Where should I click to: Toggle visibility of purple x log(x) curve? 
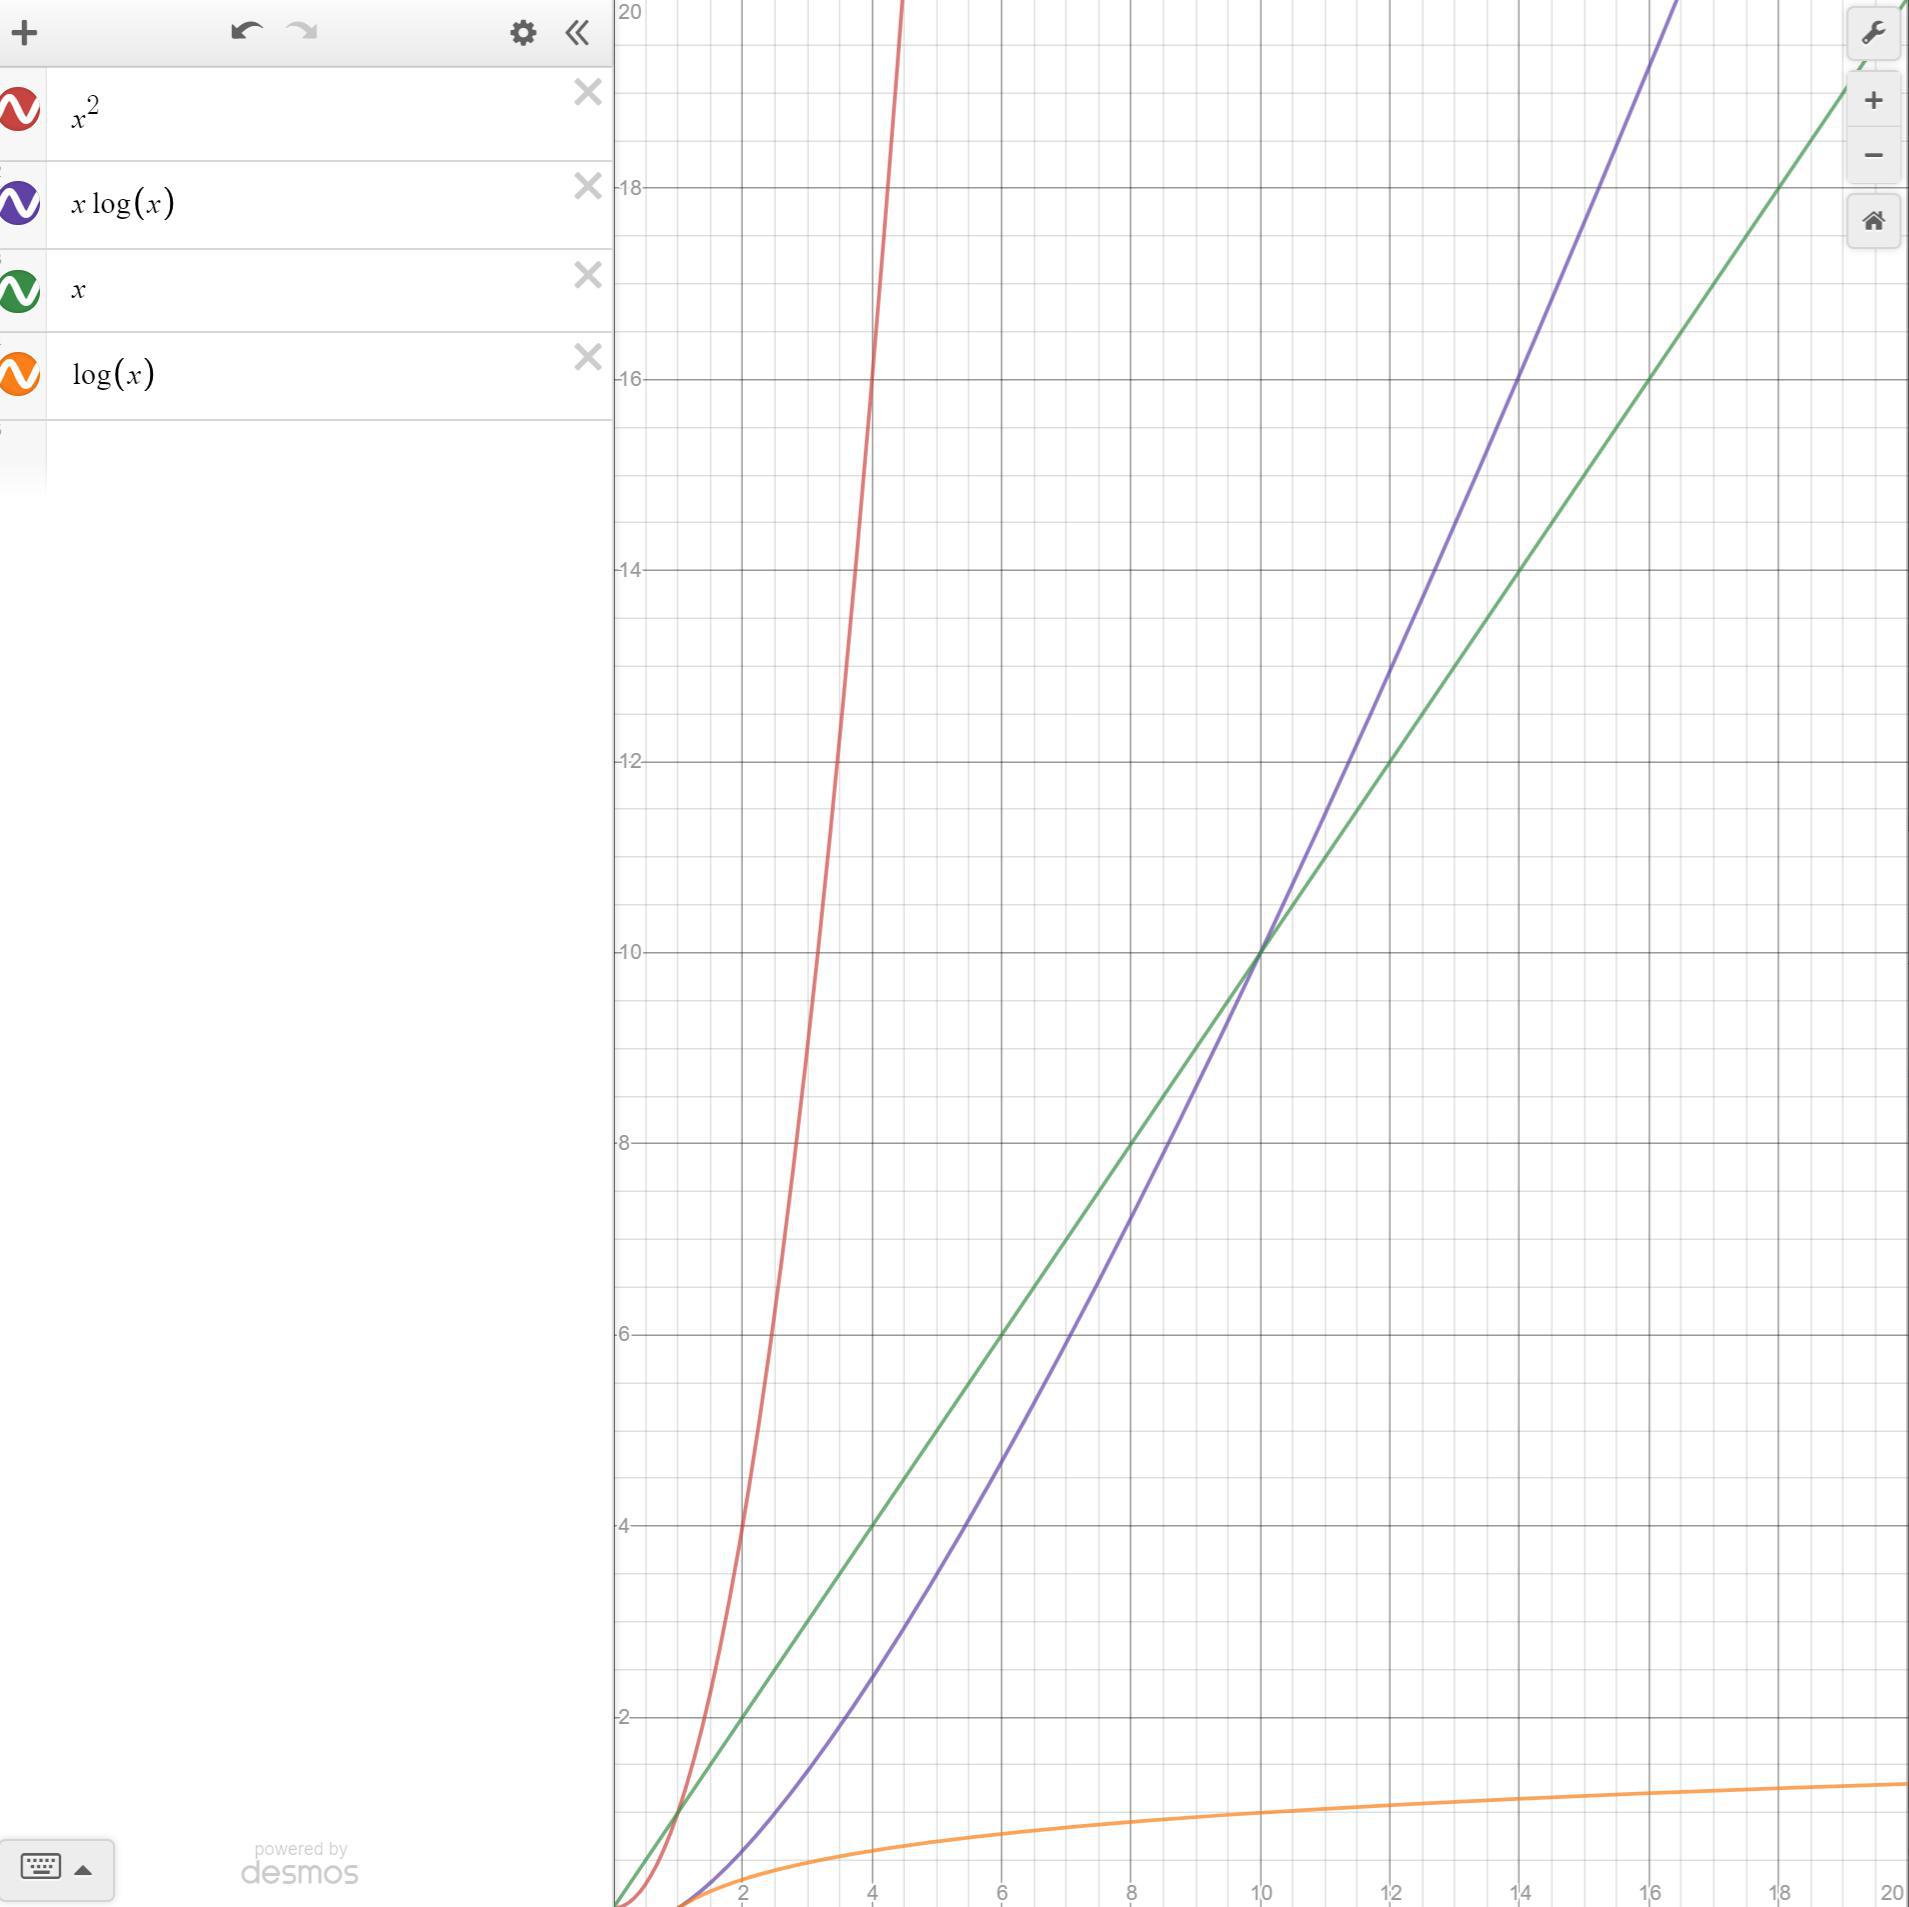click(x=19, y=203)
